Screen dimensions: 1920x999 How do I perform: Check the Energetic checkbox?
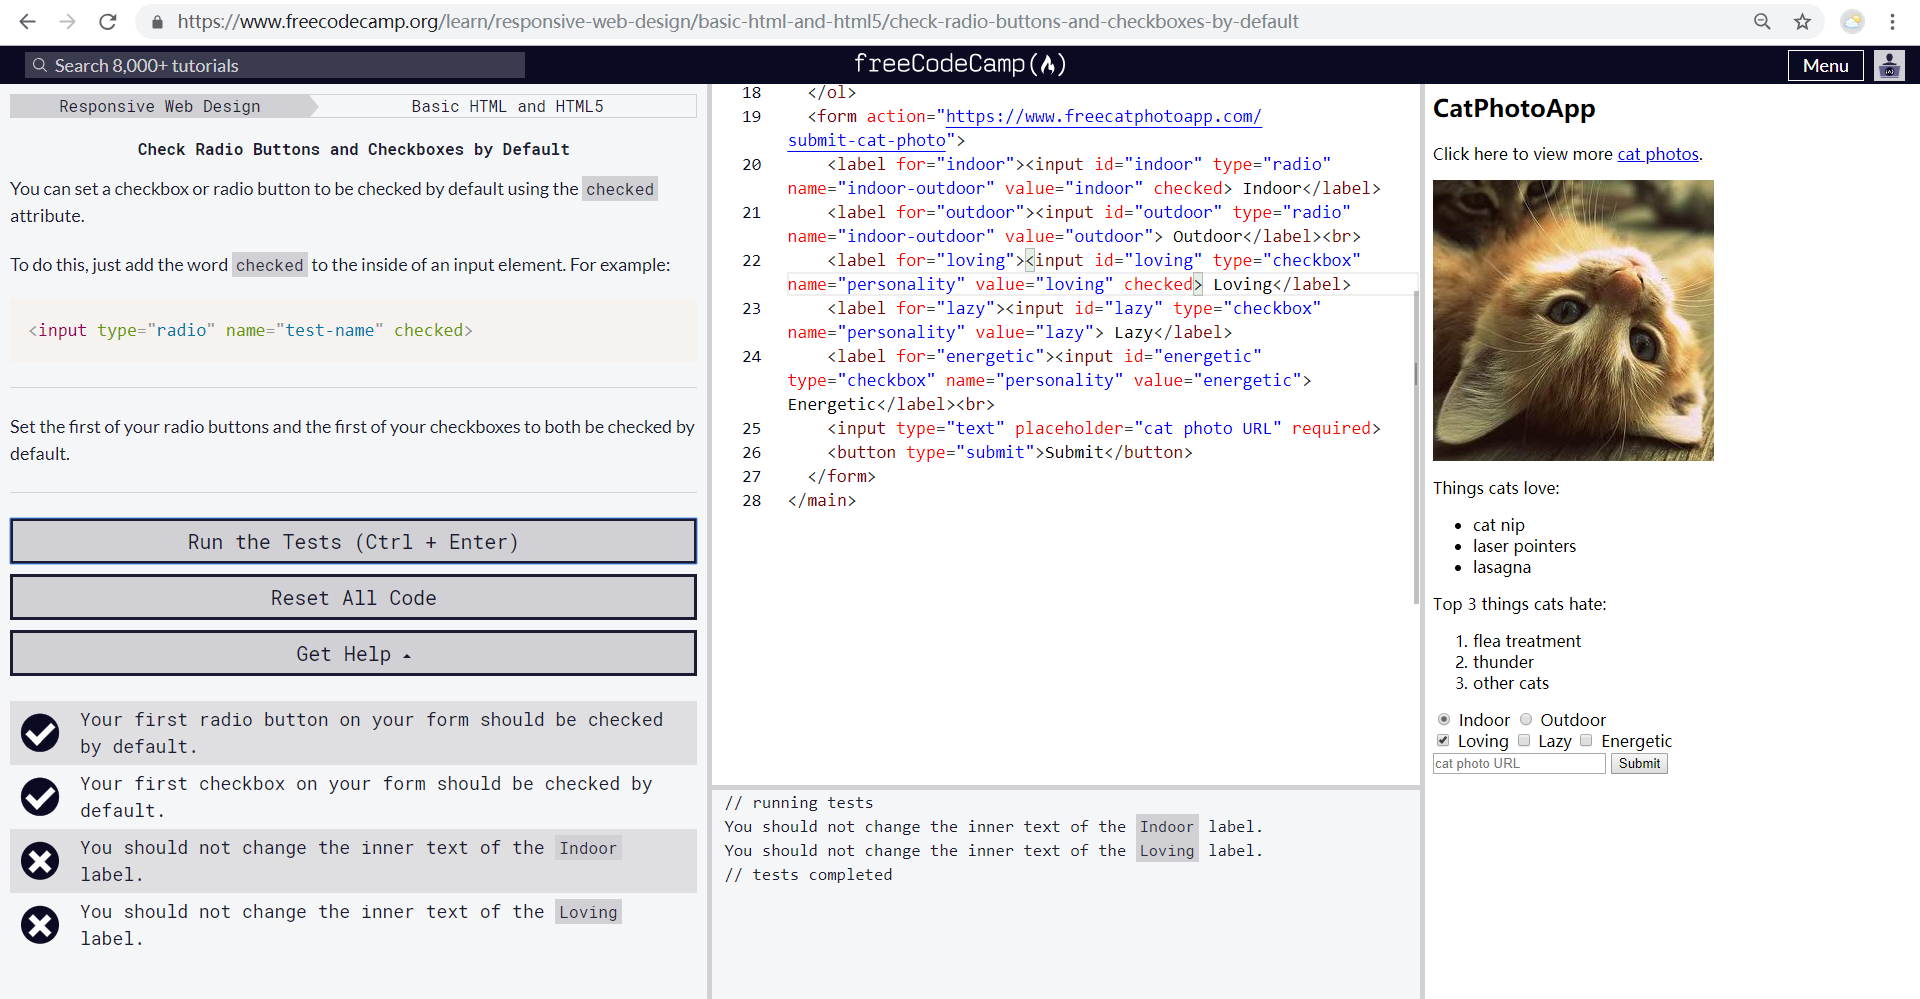click(1586, 740)
